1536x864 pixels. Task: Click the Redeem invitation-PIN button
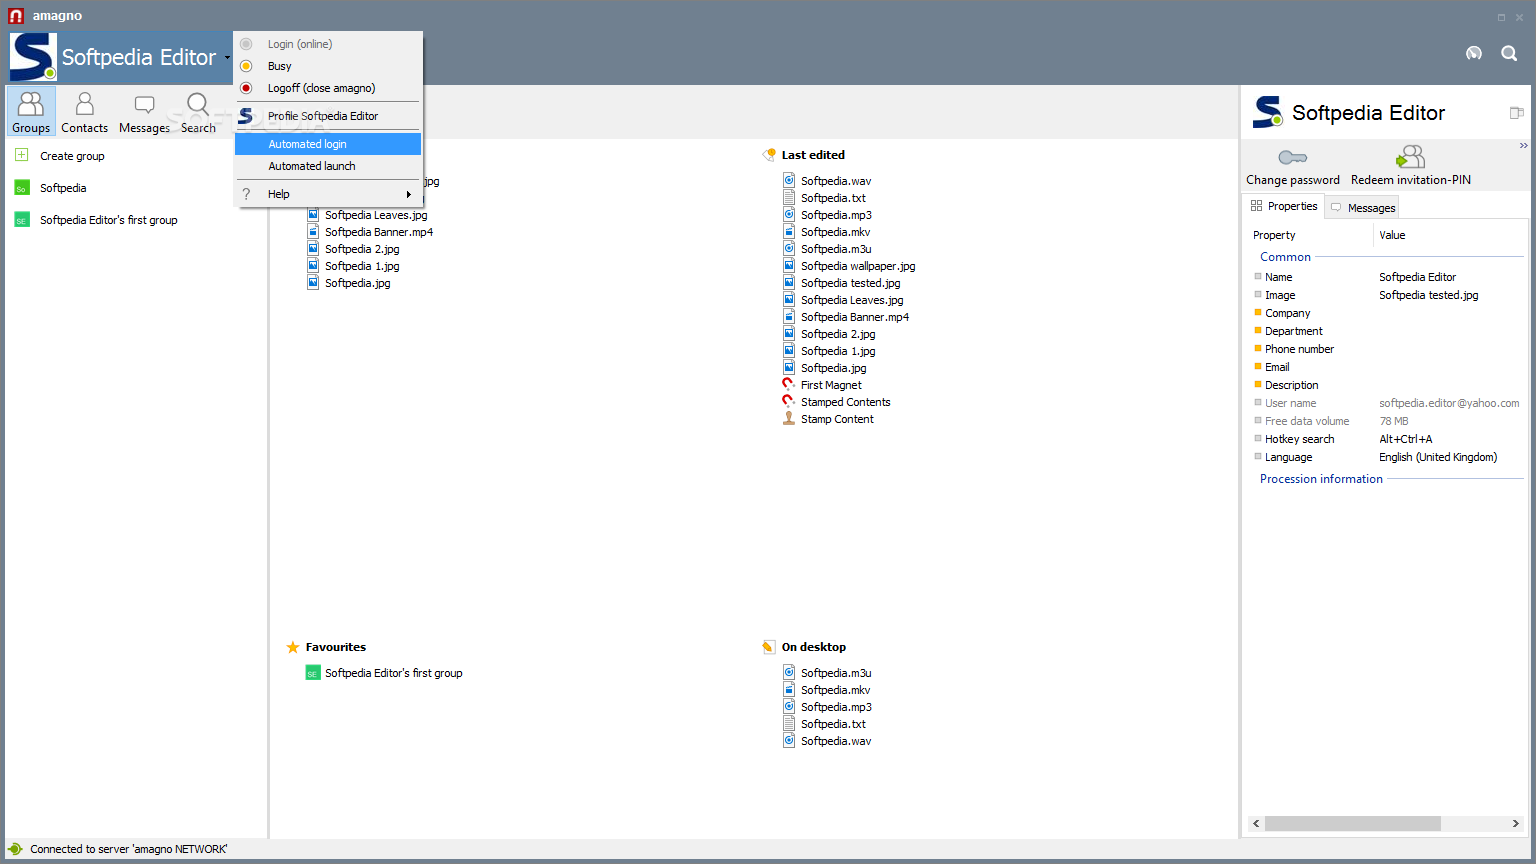[1411, 166]
